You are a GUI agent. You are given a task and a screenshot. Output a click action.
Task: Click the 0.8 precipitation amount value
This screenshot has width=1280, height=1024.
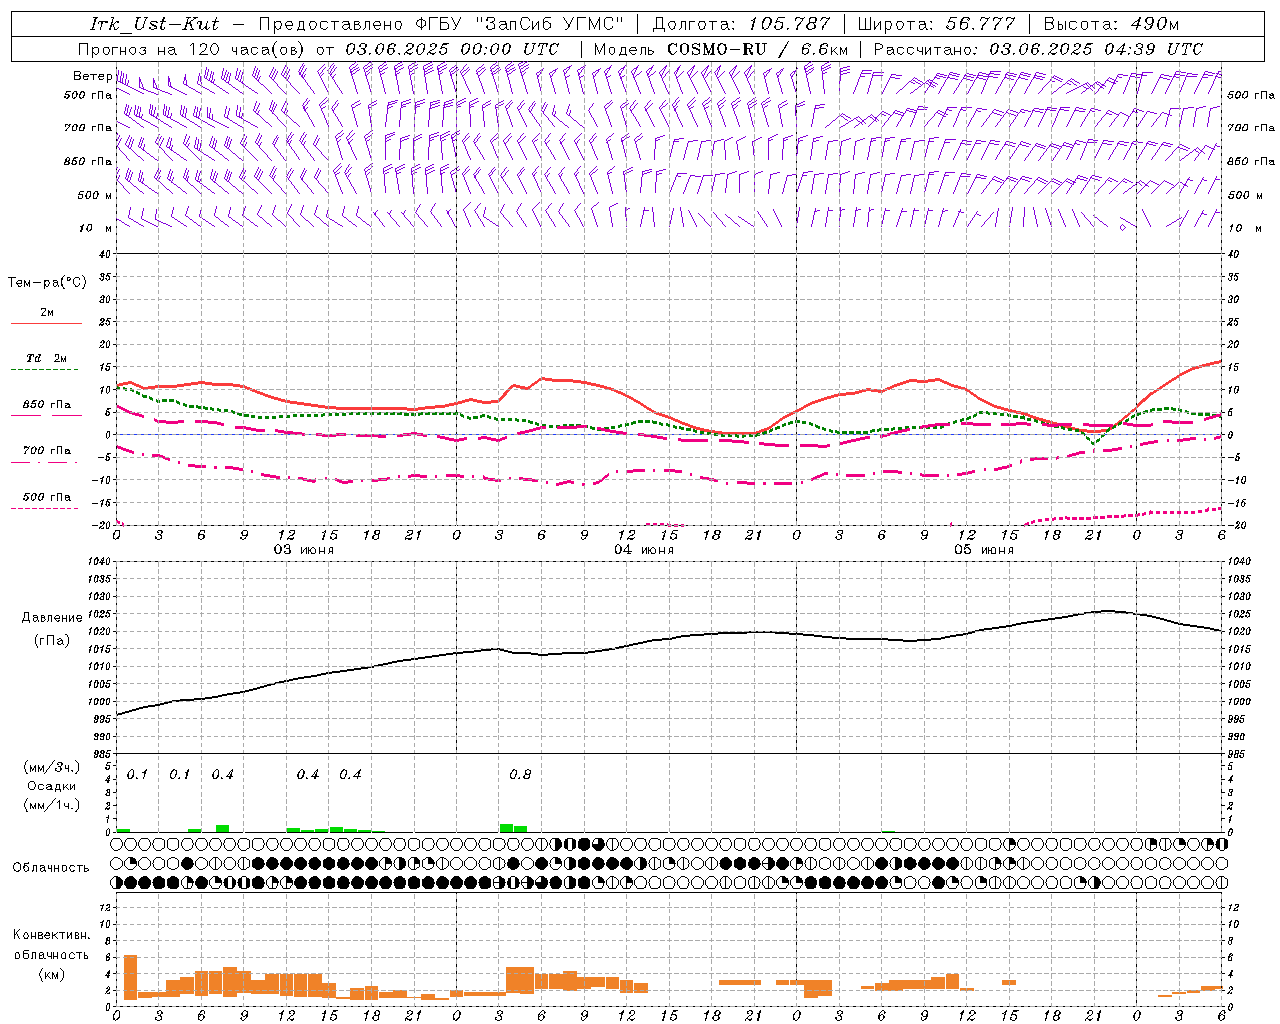point(520,775)
